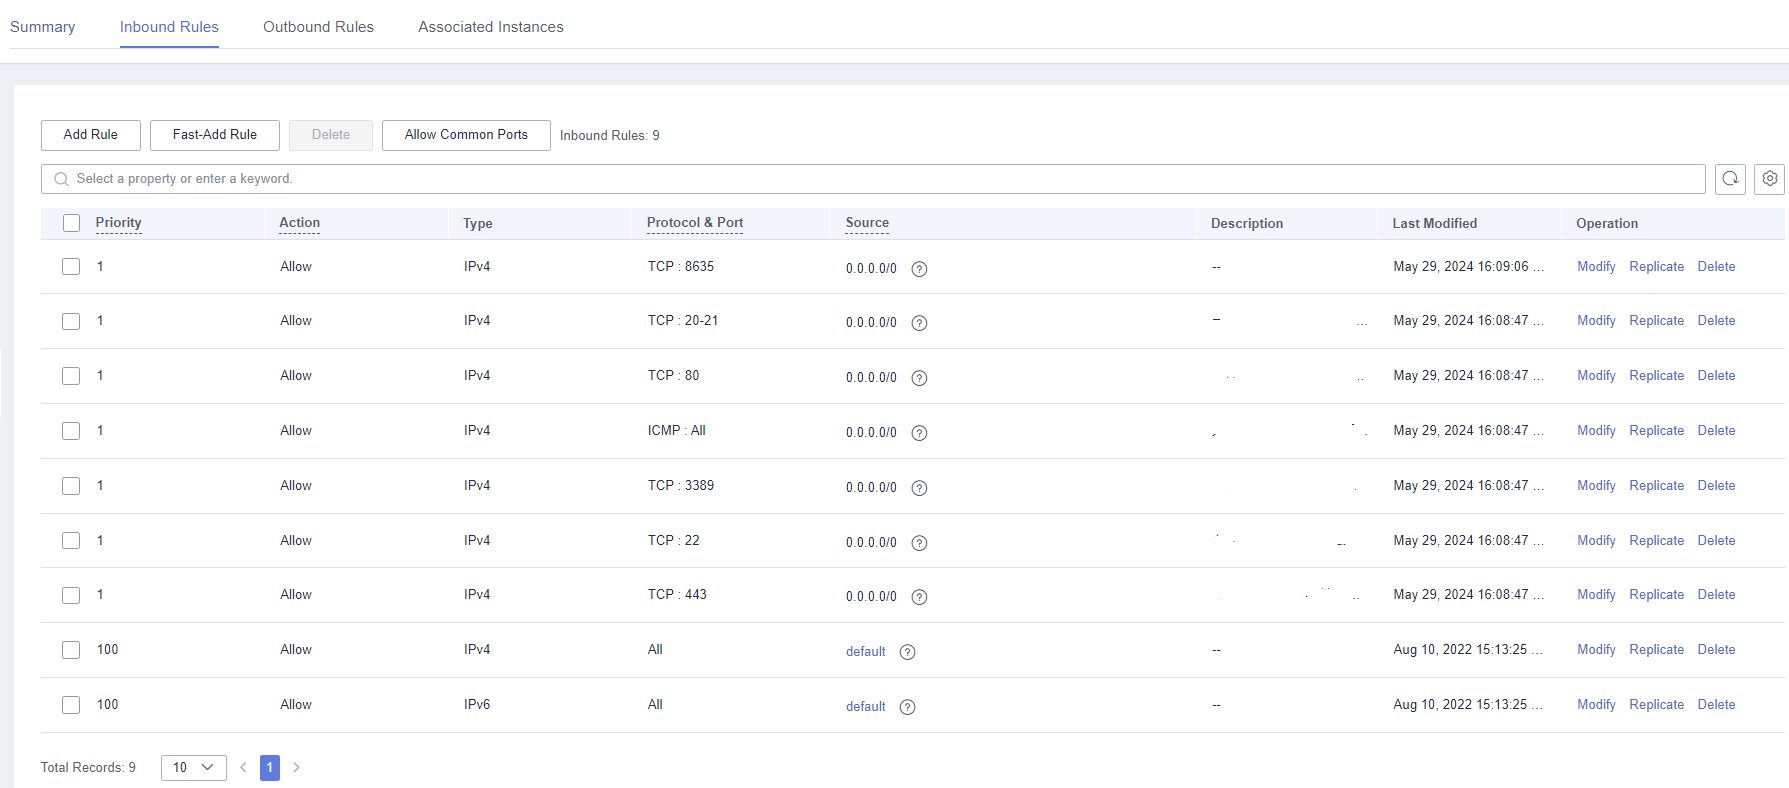1789x788 pixels.
Task: Open the Associated Instances tab
Action: click(490, 27)
